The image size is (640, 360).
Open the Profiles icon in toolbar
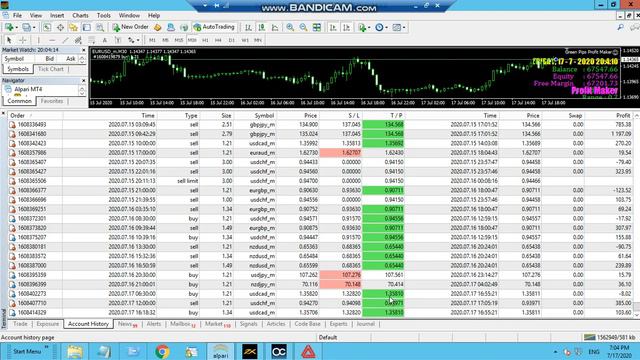pyautogui.click(x=26, y=27)
